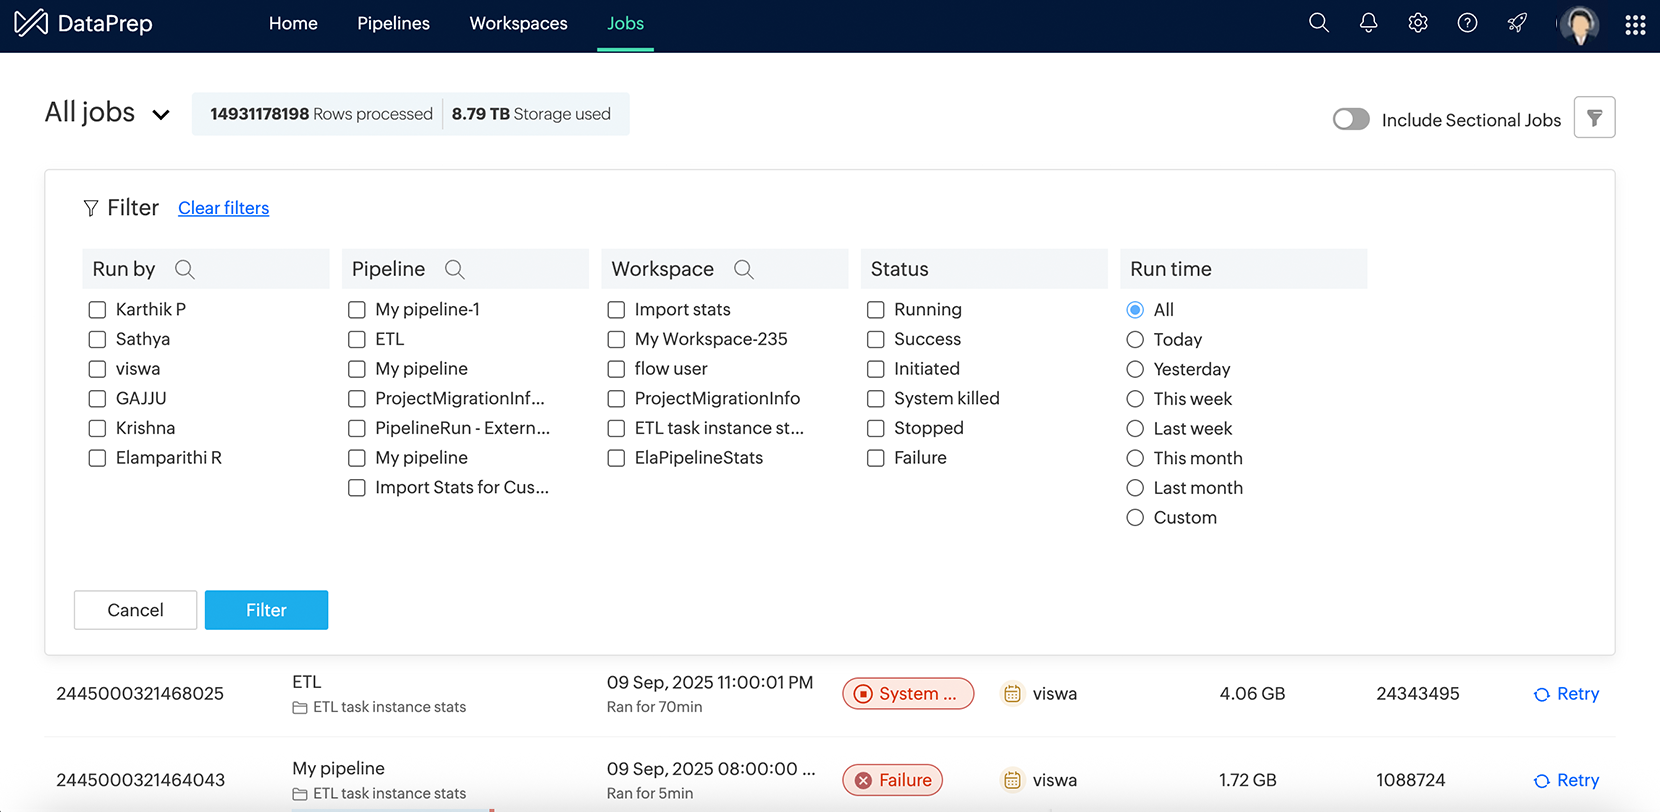The image size is (1660, 812).
Task: Open the notifications bell
Action: tap(1368, 23)
